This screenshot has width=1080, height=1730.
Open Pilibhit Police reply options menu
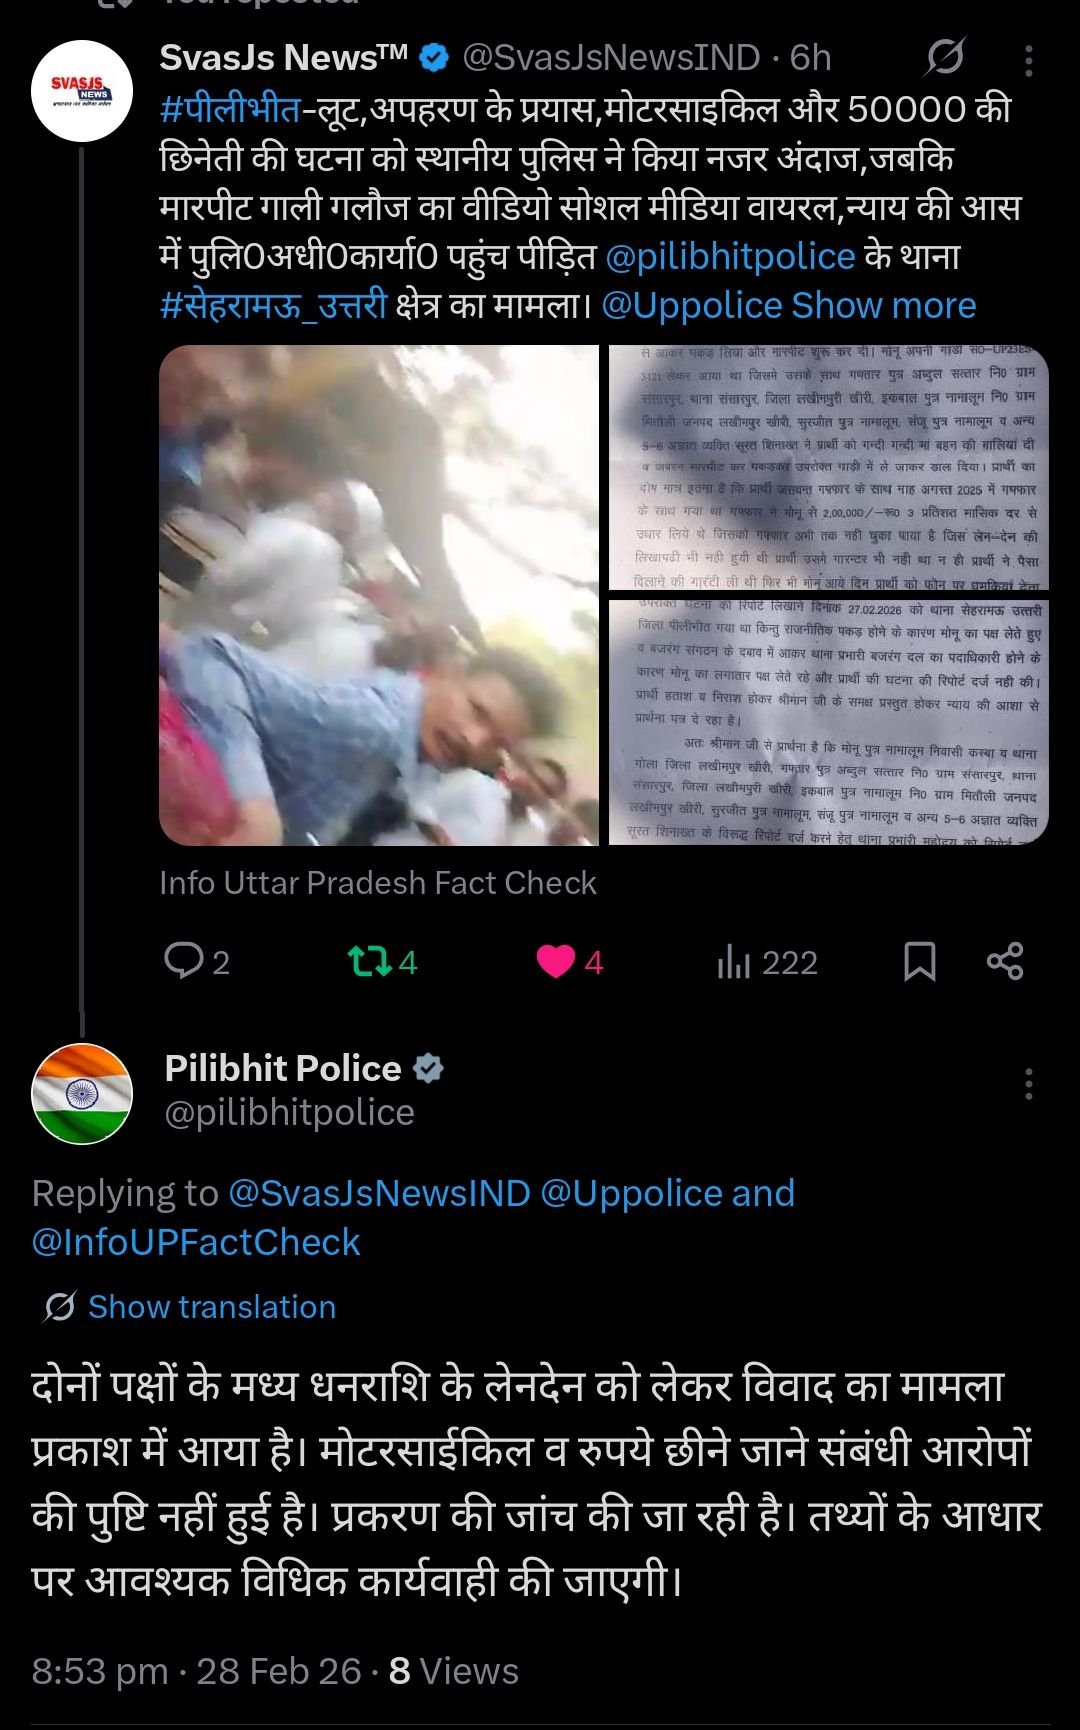pyautogui.click(x=1029, y=1083)
